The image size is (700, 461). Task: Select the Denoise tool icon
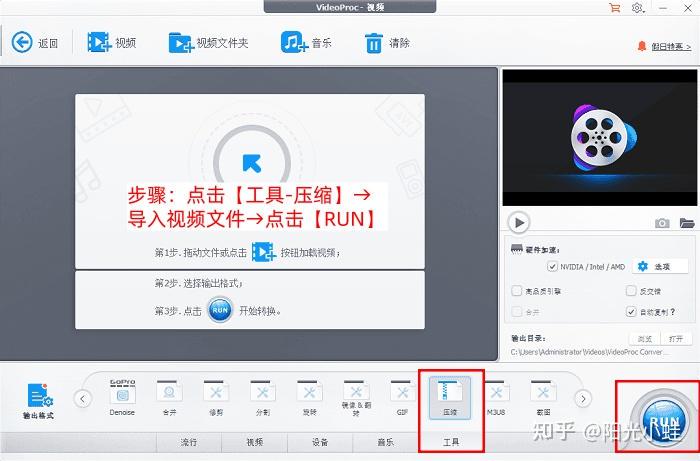(122, 393)
